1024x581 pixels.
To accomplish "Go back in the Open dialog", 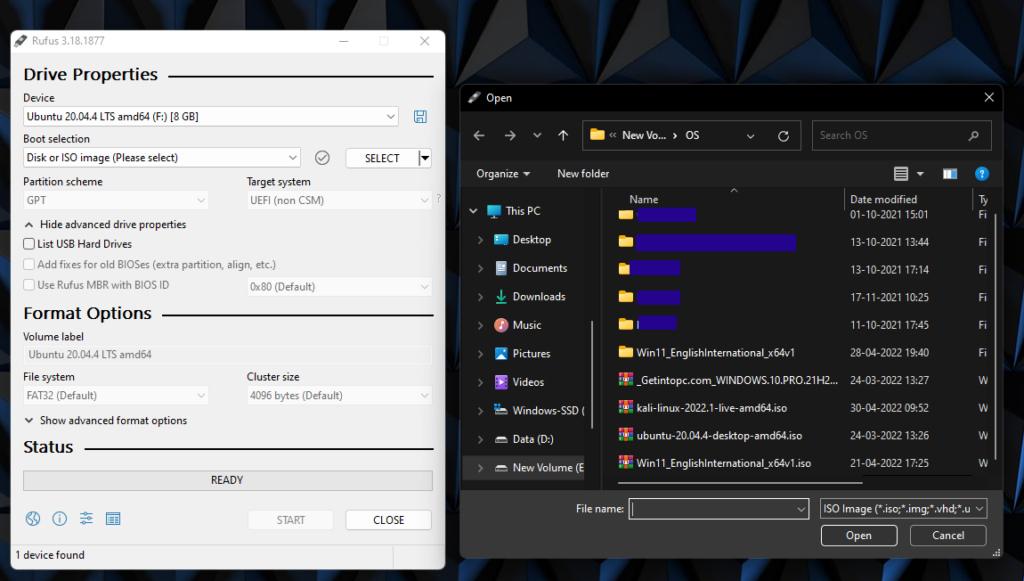I will click(479, 135).
